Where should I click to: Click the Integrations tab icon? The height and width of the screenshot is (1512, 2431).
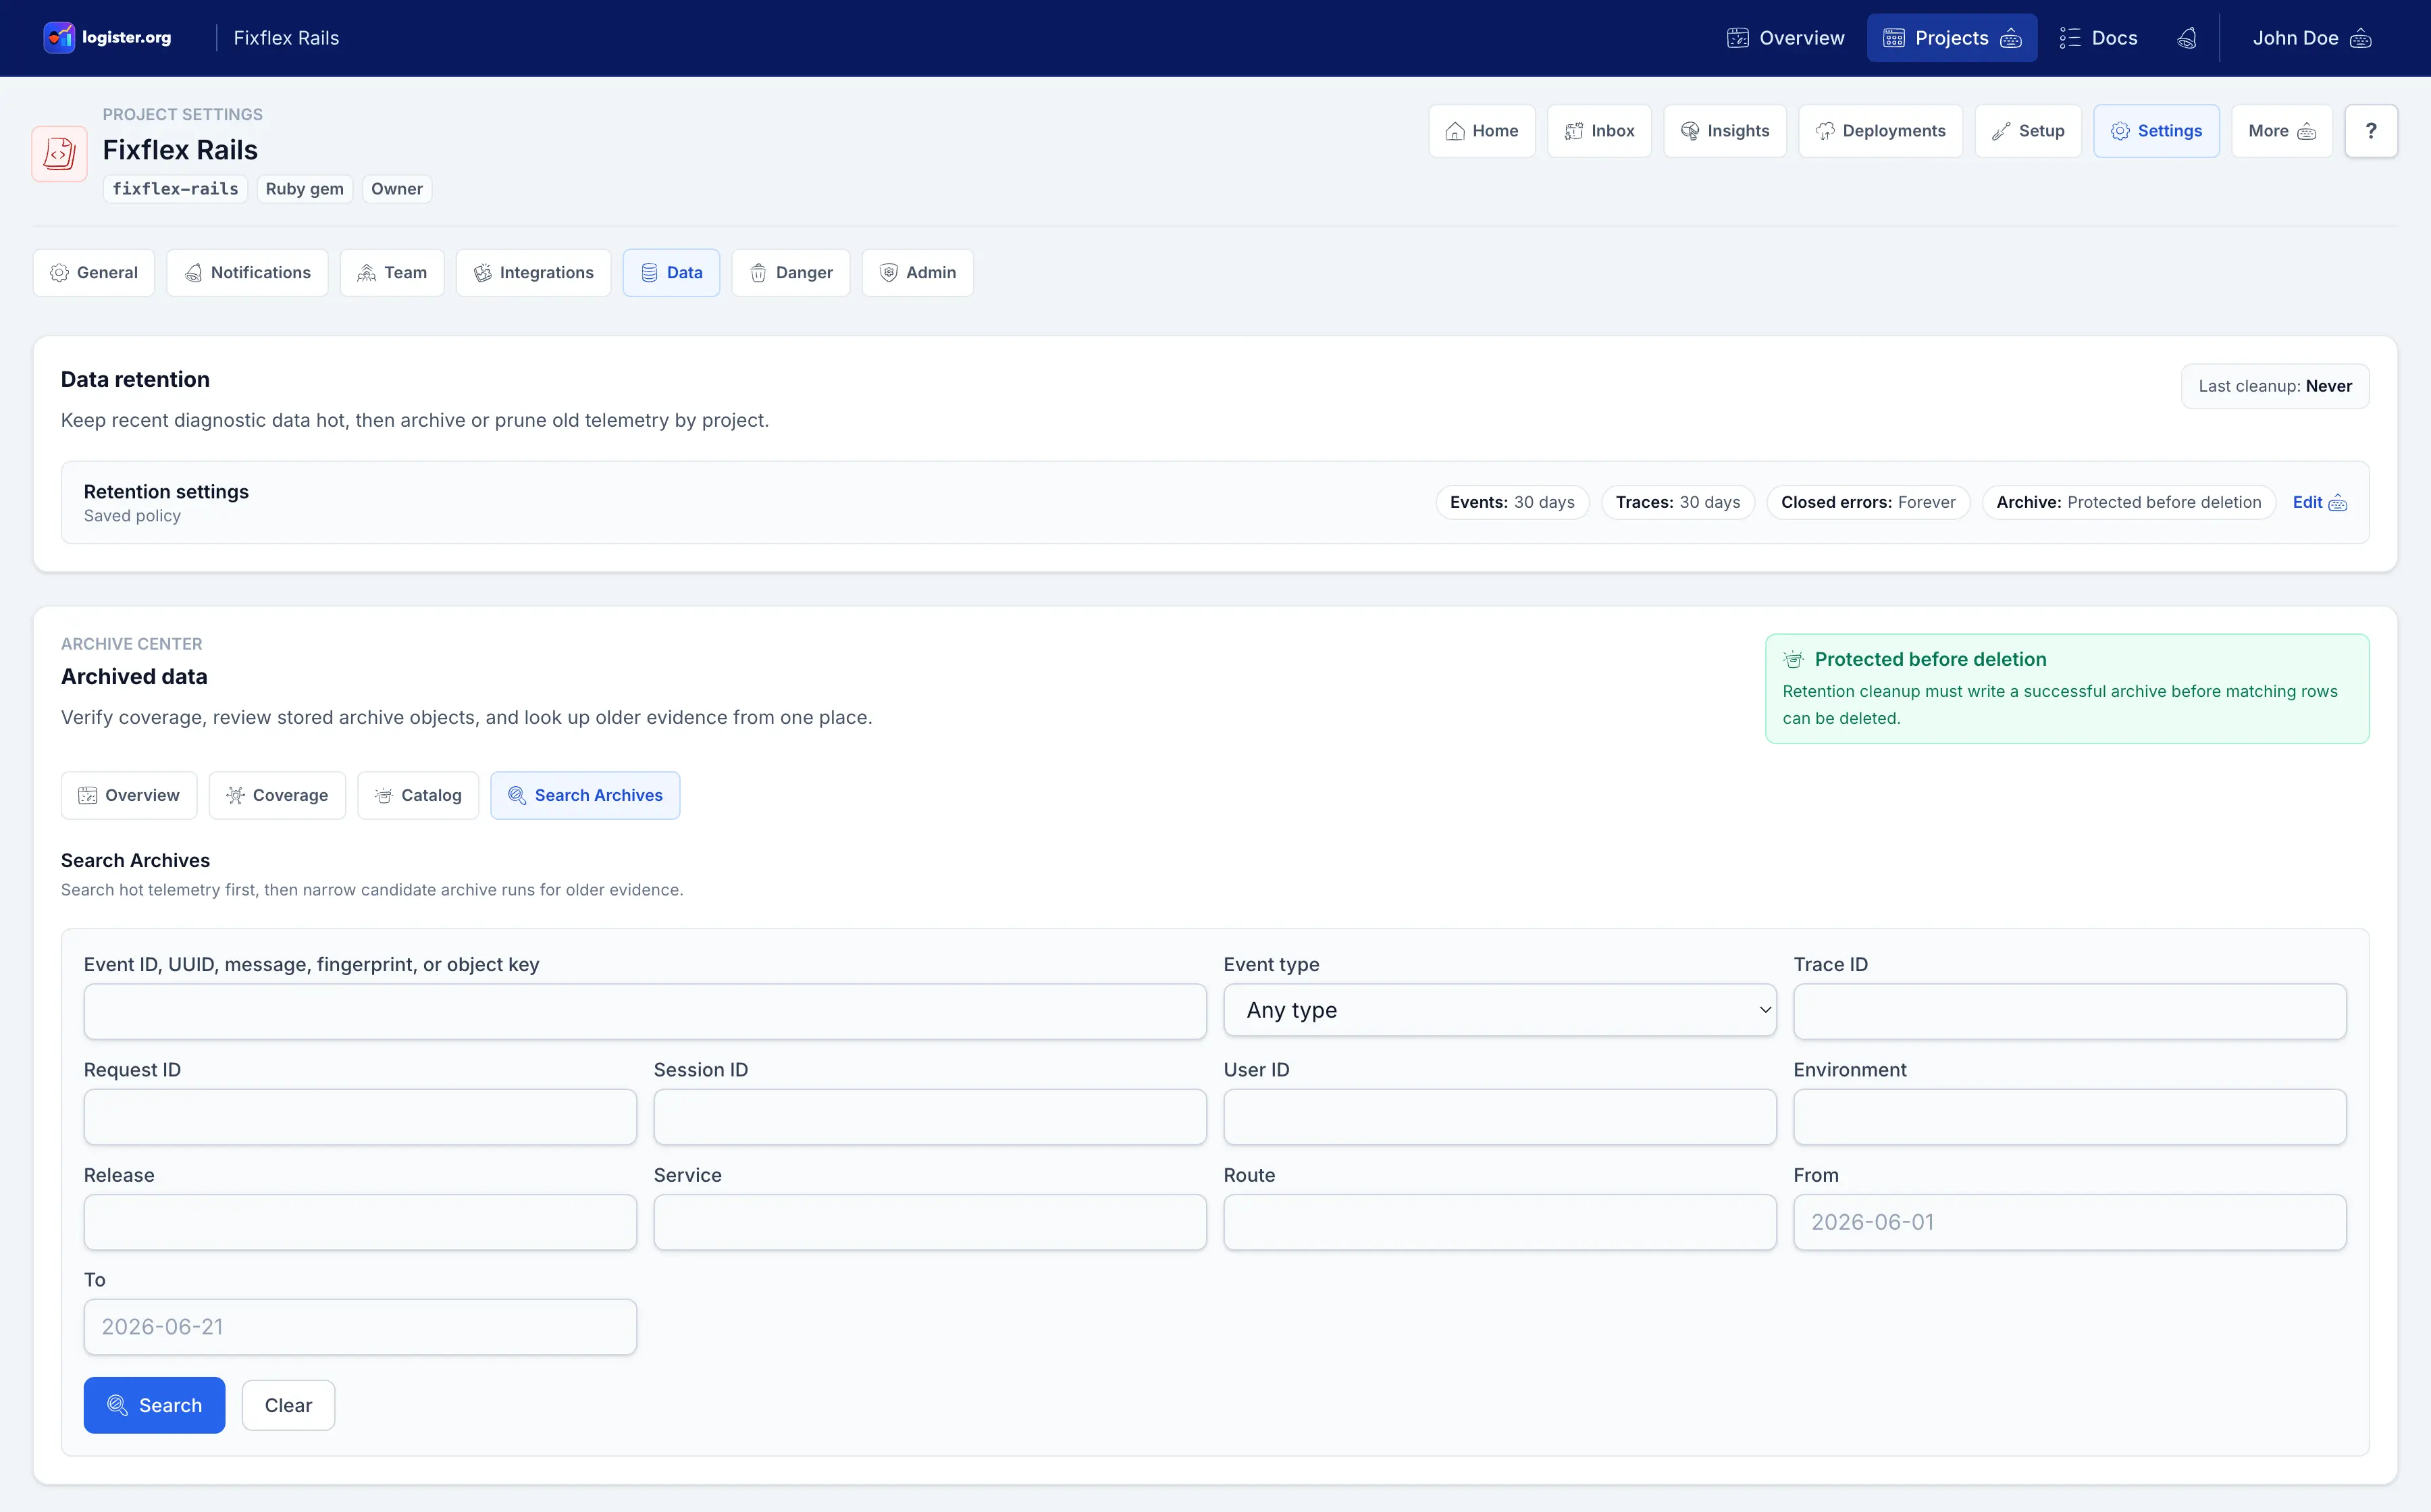[x=482, y=273]
